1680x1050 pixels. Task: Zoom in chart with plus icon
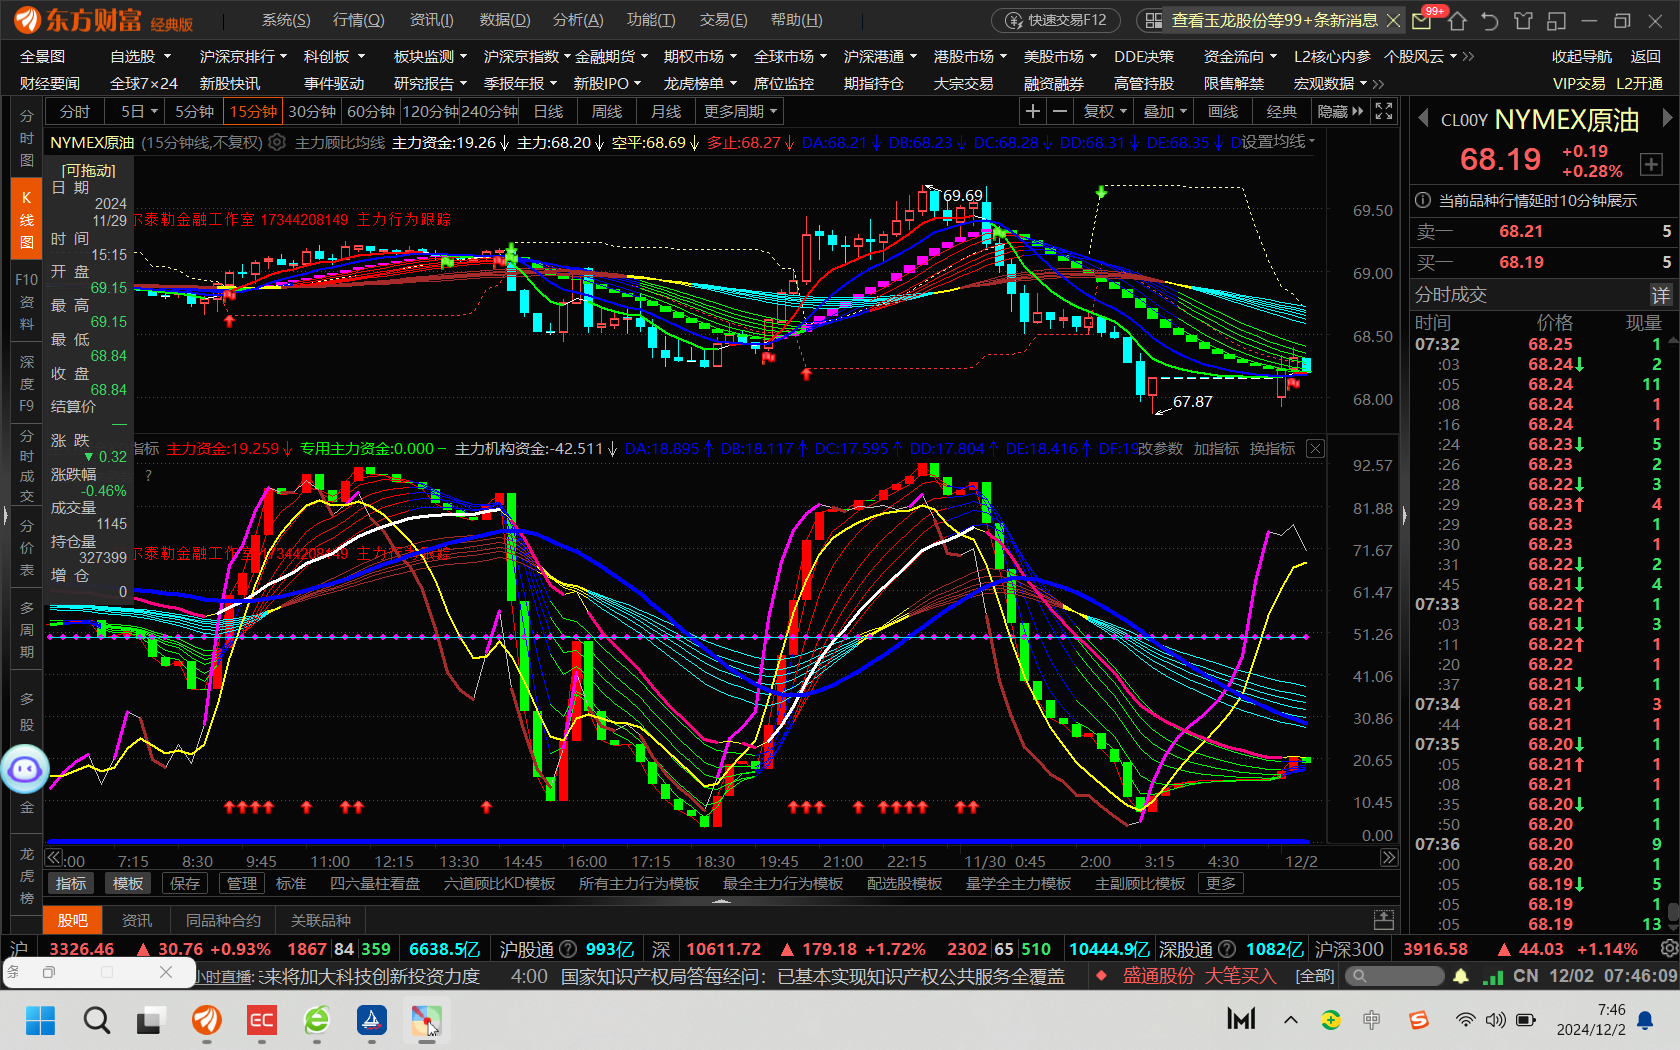tap(1033, 112)
